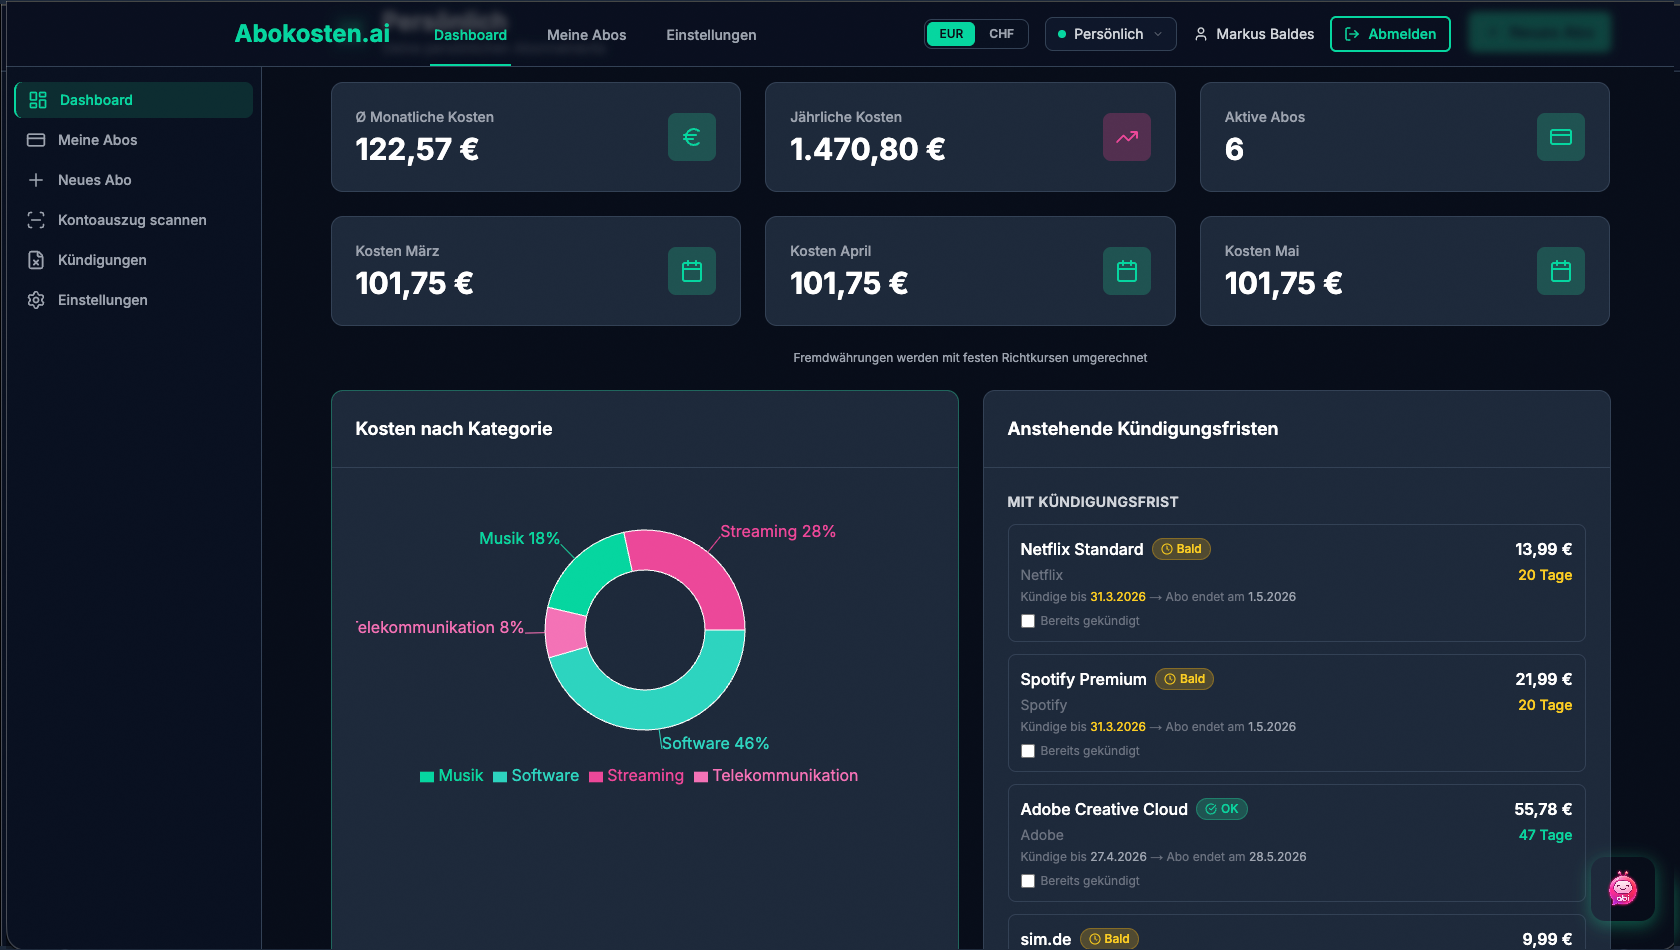The height and width of the screenshot is (950, 1680).
Task: Click the Abokosten.ai logo link
Action: pyautogui.click(x=312, y=34)
